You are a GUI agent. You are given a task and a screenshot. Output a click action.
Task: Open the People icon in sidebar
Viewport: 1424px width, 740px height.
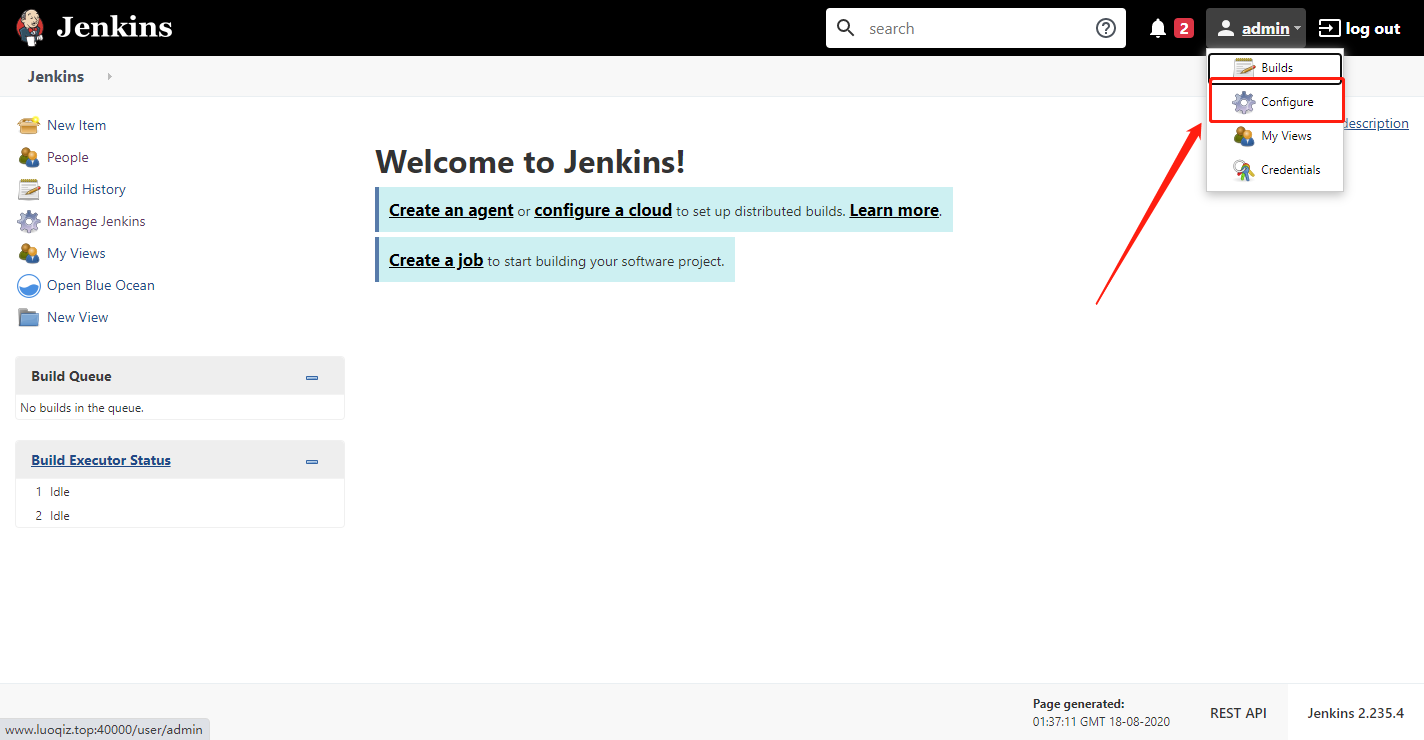[29, 157]
